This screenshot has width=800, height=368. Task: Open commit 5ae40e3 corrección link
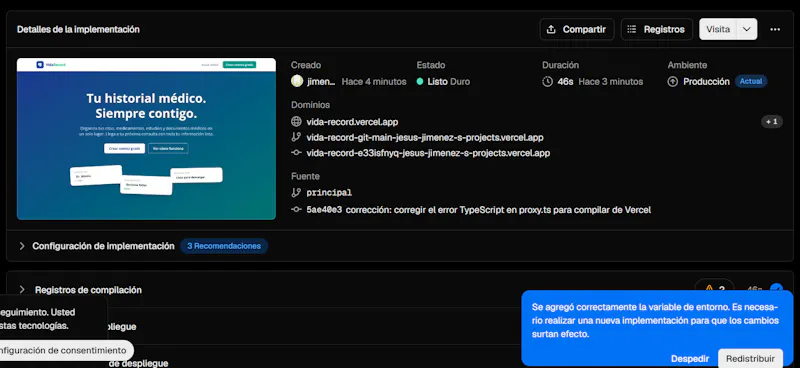[x=479, y=210]
